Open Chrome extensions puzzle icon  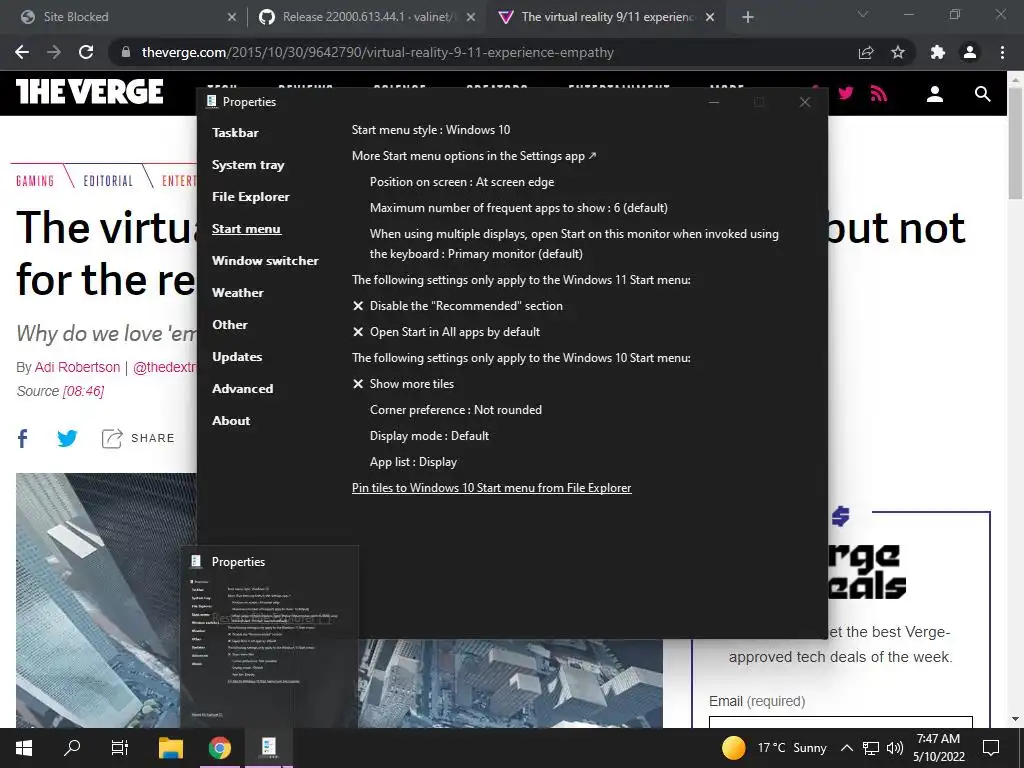[938, 52]
